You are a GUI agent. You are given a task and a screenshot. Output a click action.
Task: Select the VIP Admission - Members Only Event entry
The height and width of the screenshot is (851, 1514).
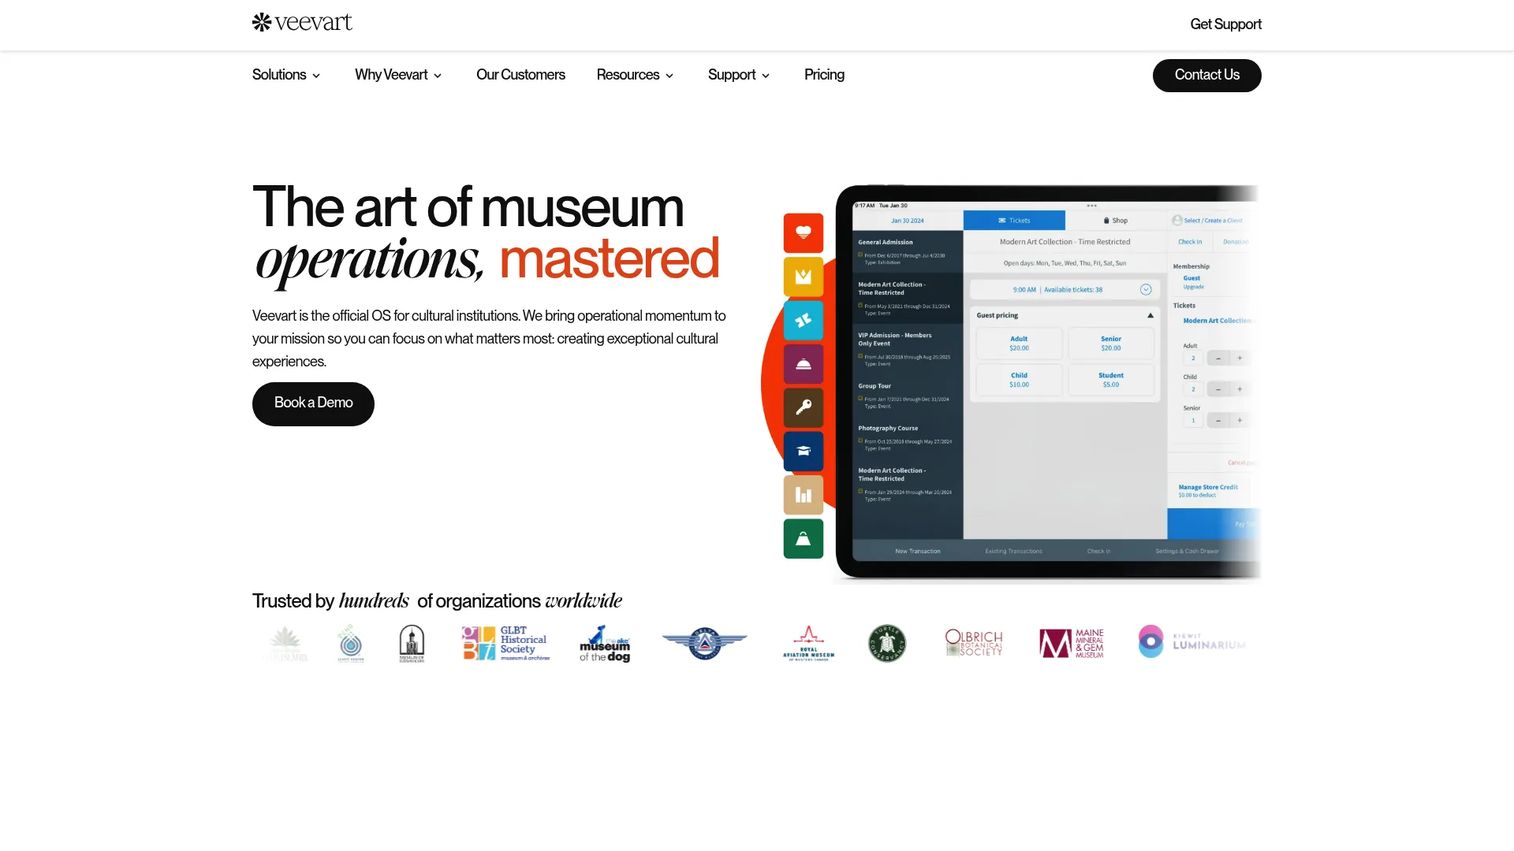point(907,349)
